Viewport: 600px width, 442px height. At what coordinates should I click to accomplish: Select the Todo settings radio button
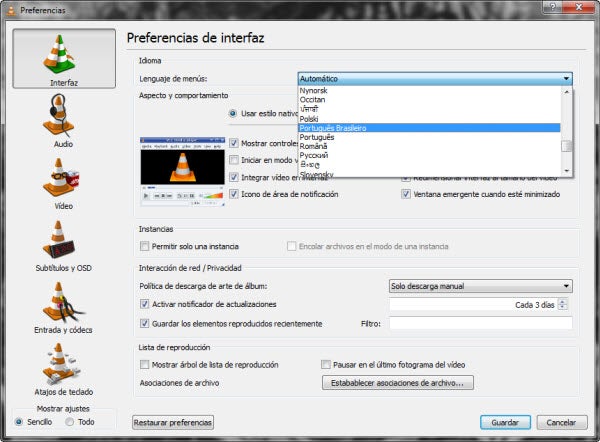pos(69,422)
